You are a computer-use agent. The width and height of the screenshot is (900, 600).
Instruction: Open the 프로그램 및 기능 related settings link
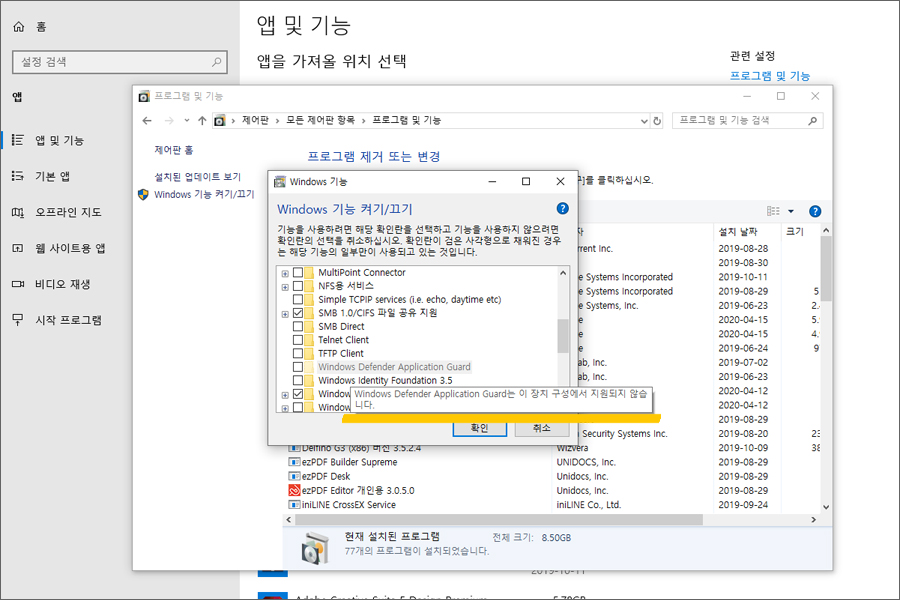click(769, 76)
